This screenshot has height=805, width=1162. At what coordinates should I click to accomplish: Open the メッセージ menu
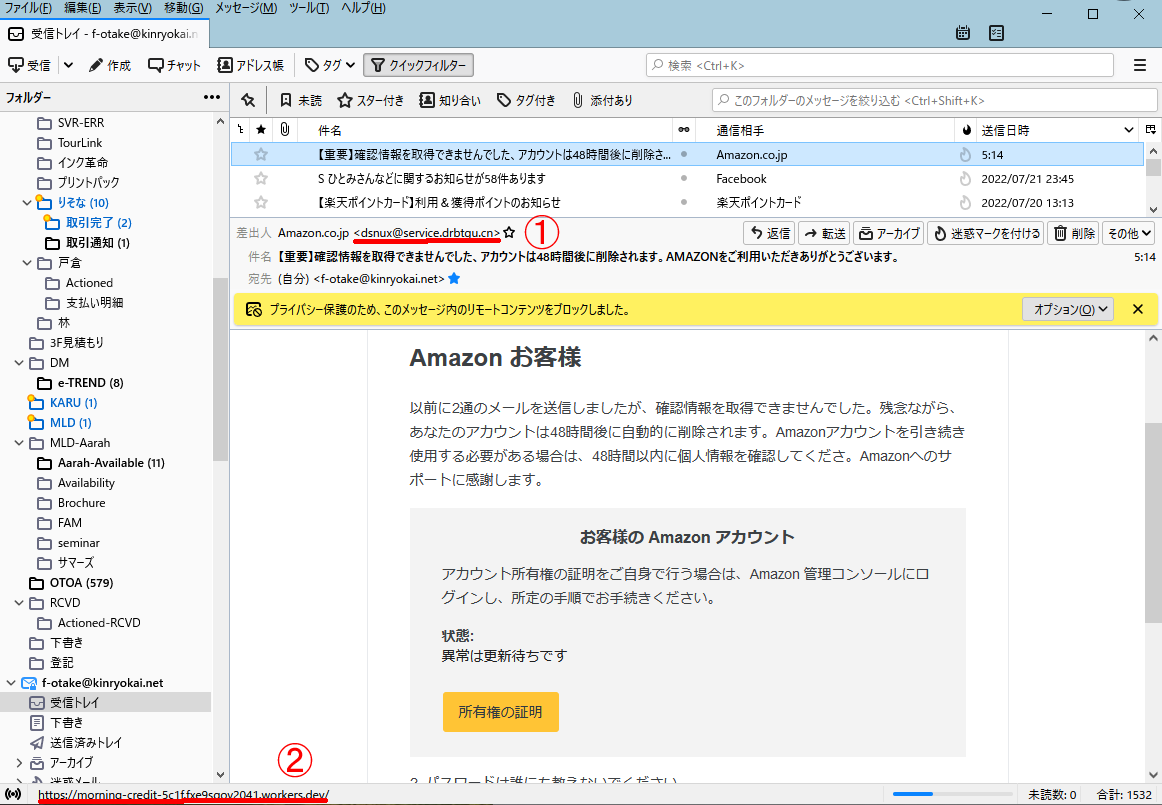(x=246, y=7)
